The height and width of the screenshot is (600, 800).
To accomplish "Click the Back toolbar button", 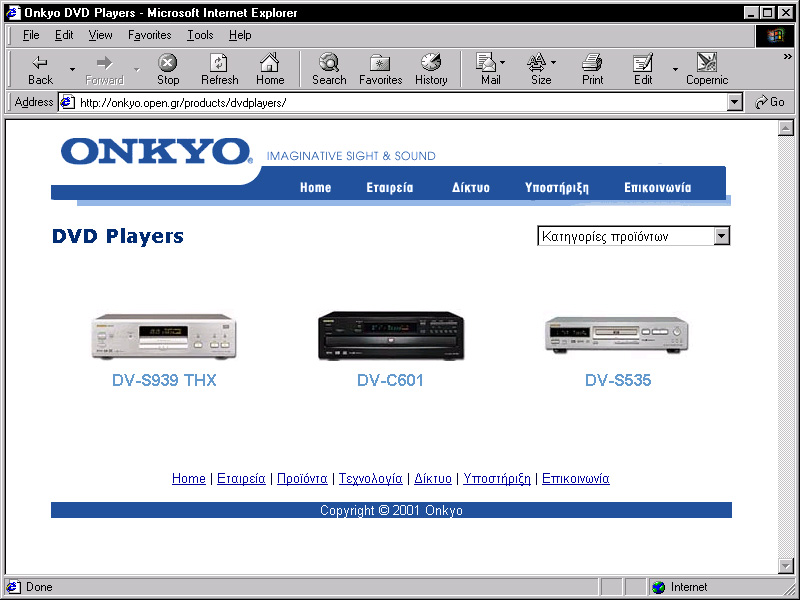I will coord(40,69).
